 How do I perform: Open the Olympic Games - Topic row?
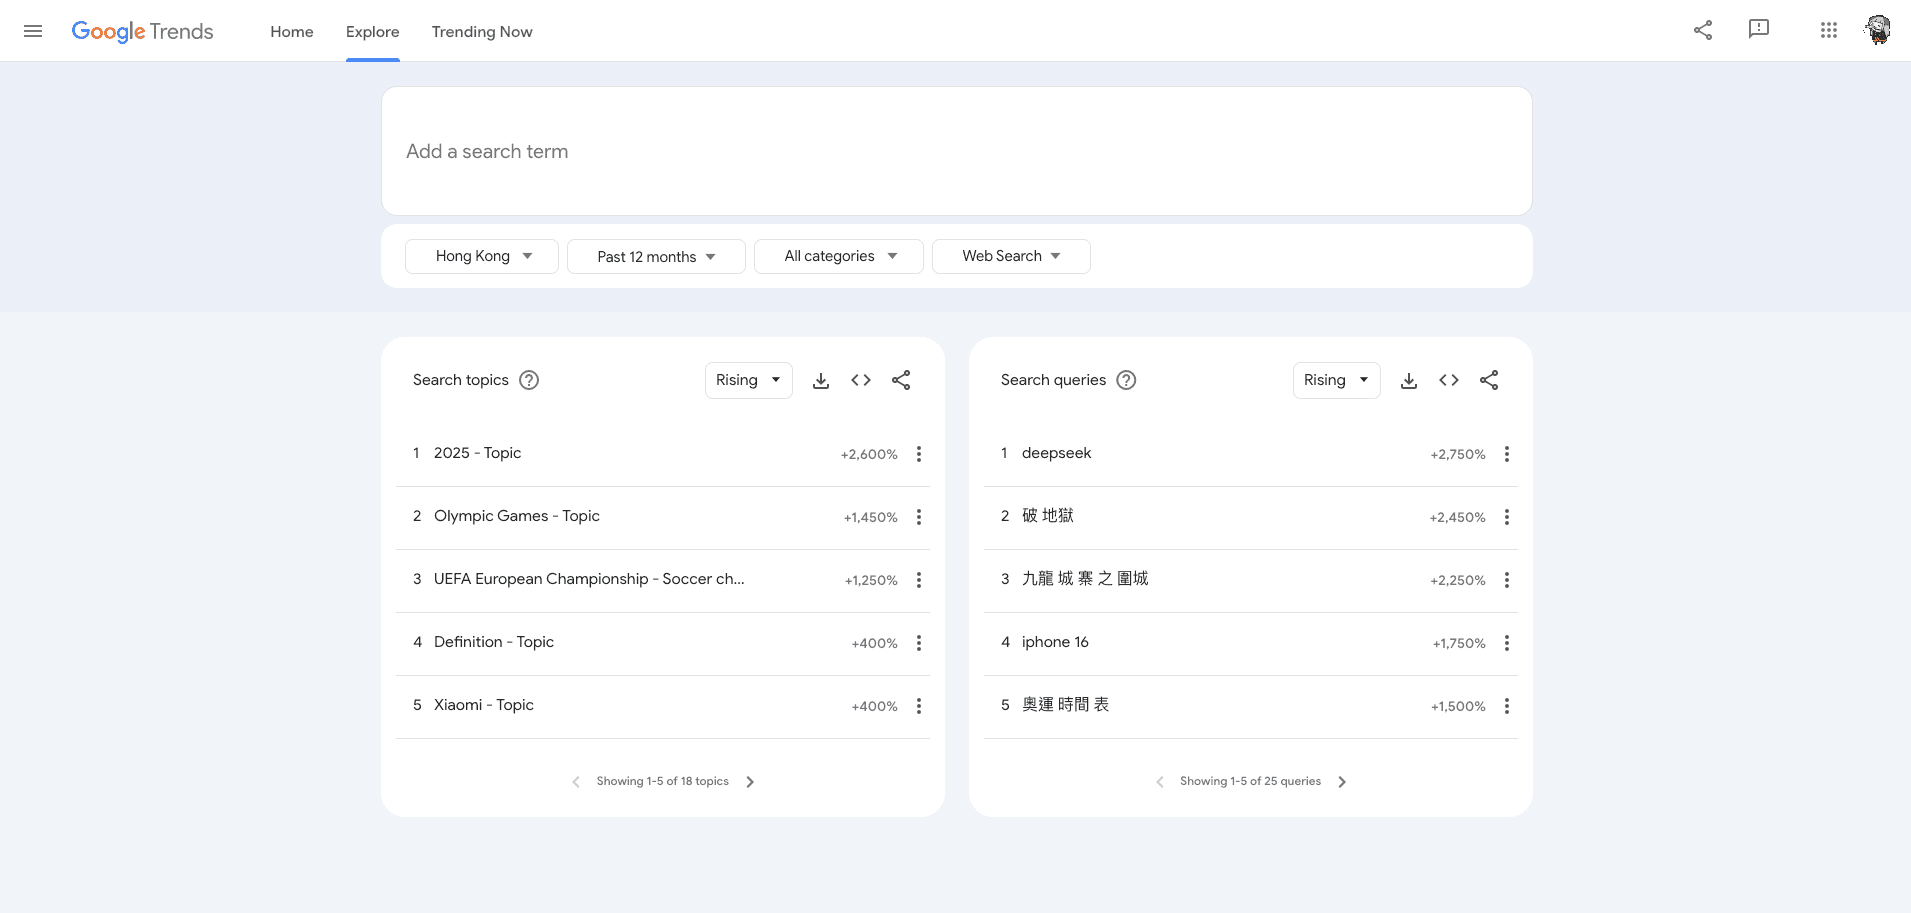663,517
